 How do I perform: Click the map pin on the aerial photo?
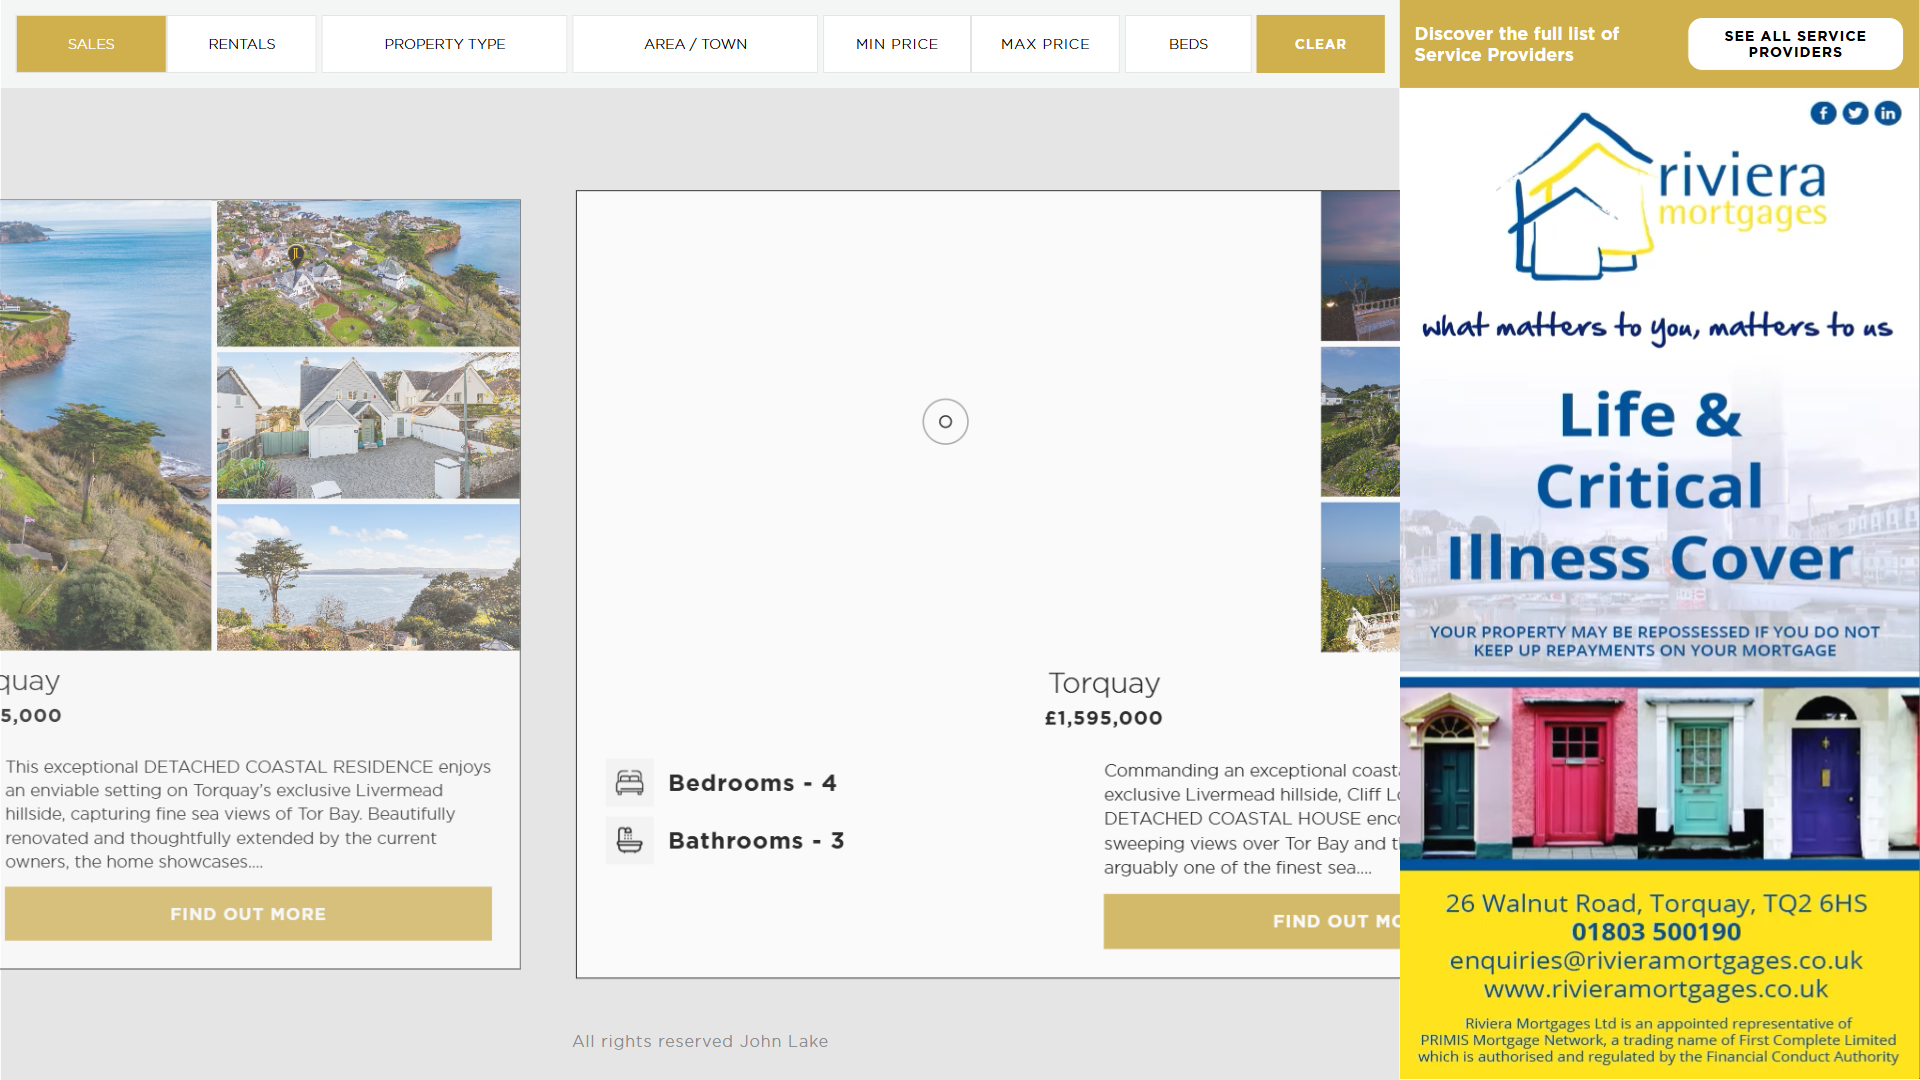click(x=296, y=254)
